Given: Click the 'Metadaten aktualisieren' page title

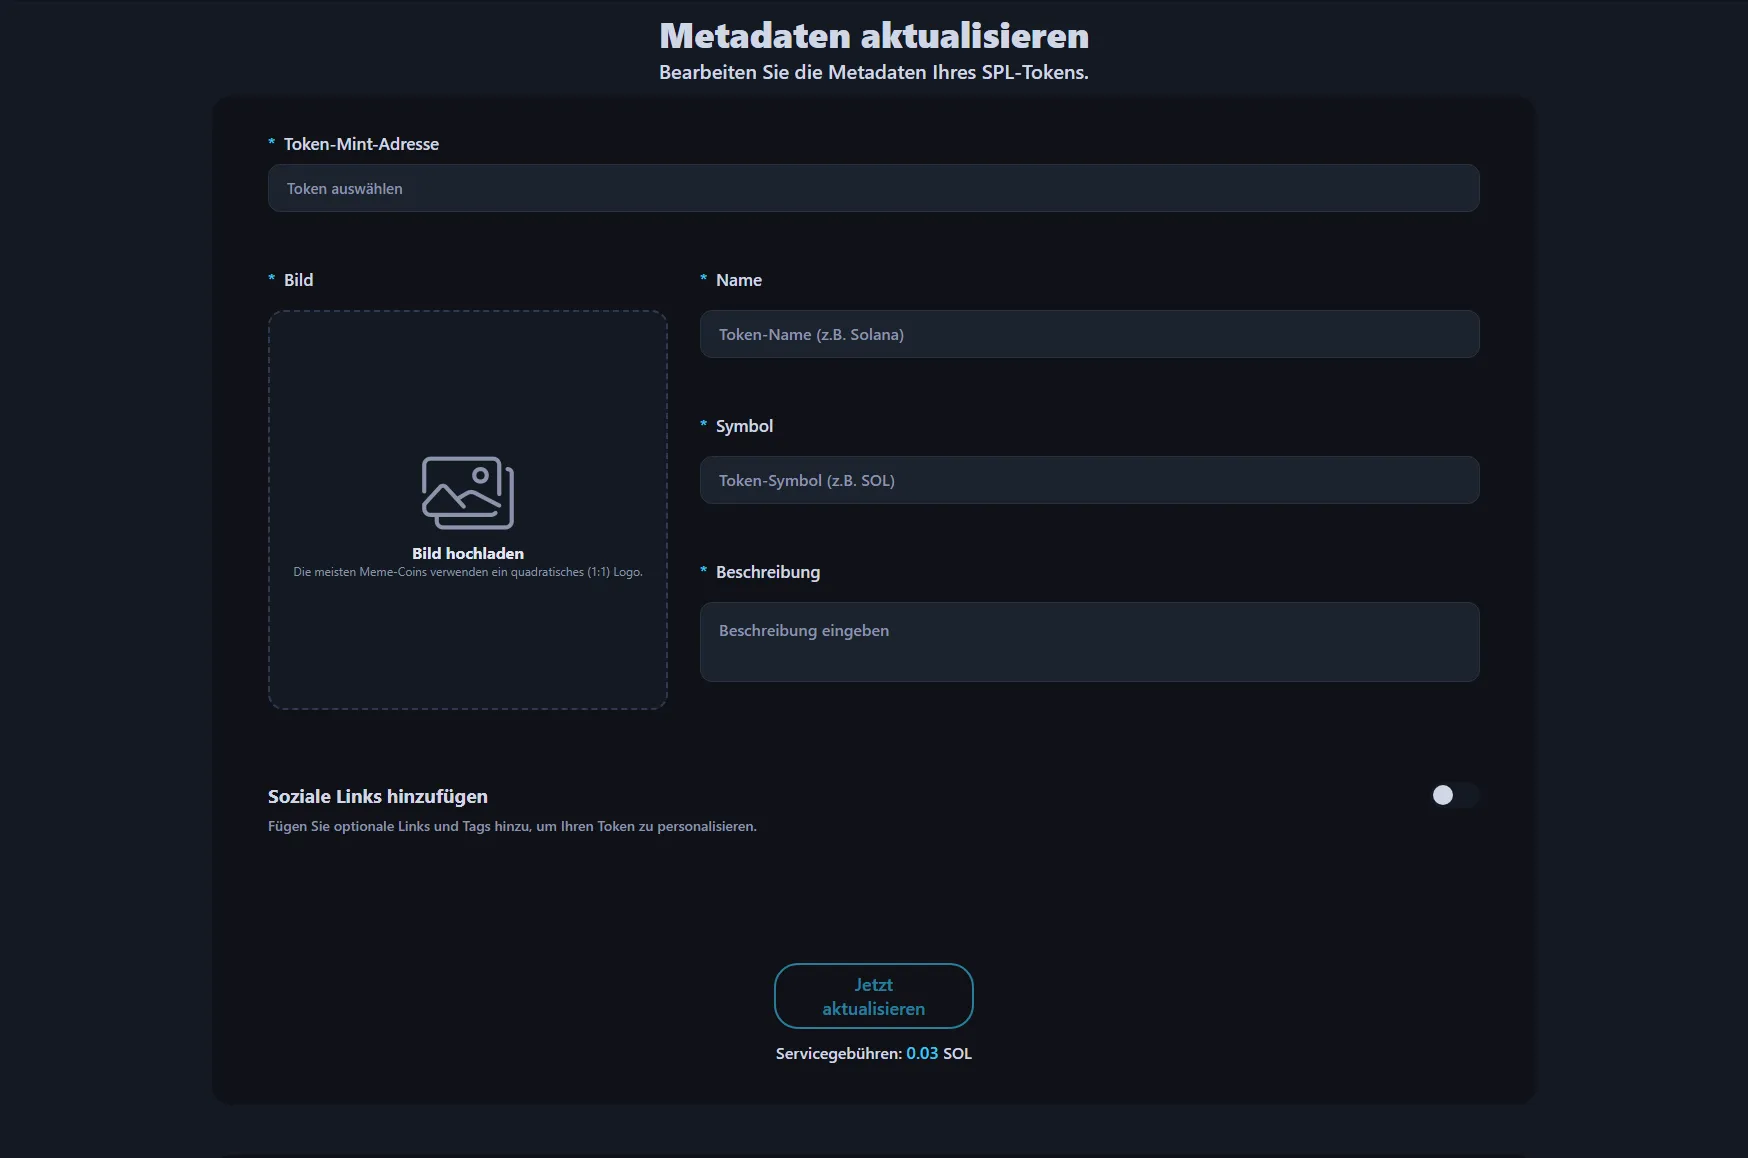Looking at the screenshot, I should point(874,36).
